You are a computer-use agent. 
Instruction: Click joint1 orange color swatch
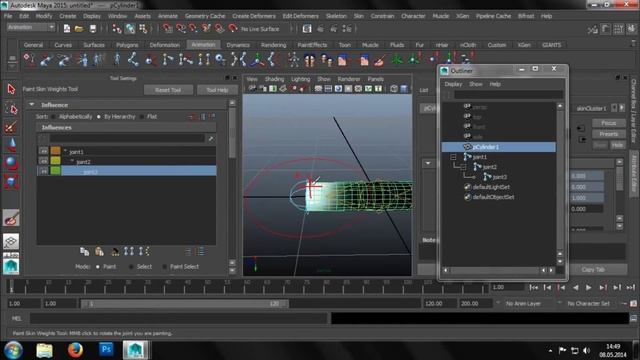tap(56, 151)
